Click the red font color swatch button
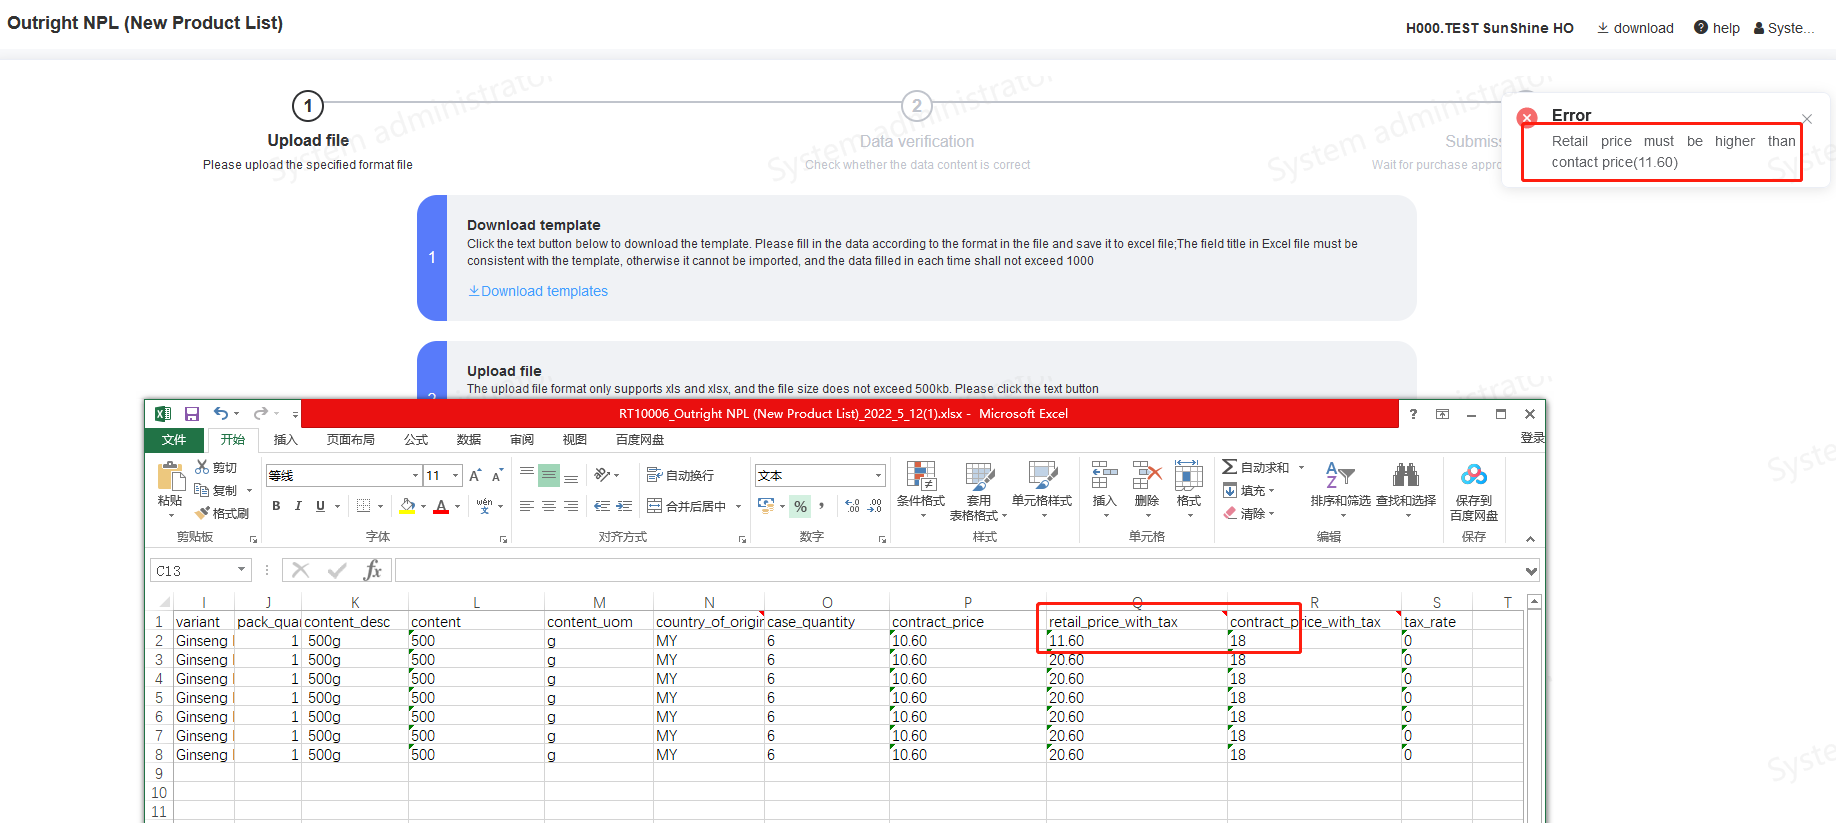This screenshot has height=823, width=1836. pyautogui.click(x=441, y=506)
